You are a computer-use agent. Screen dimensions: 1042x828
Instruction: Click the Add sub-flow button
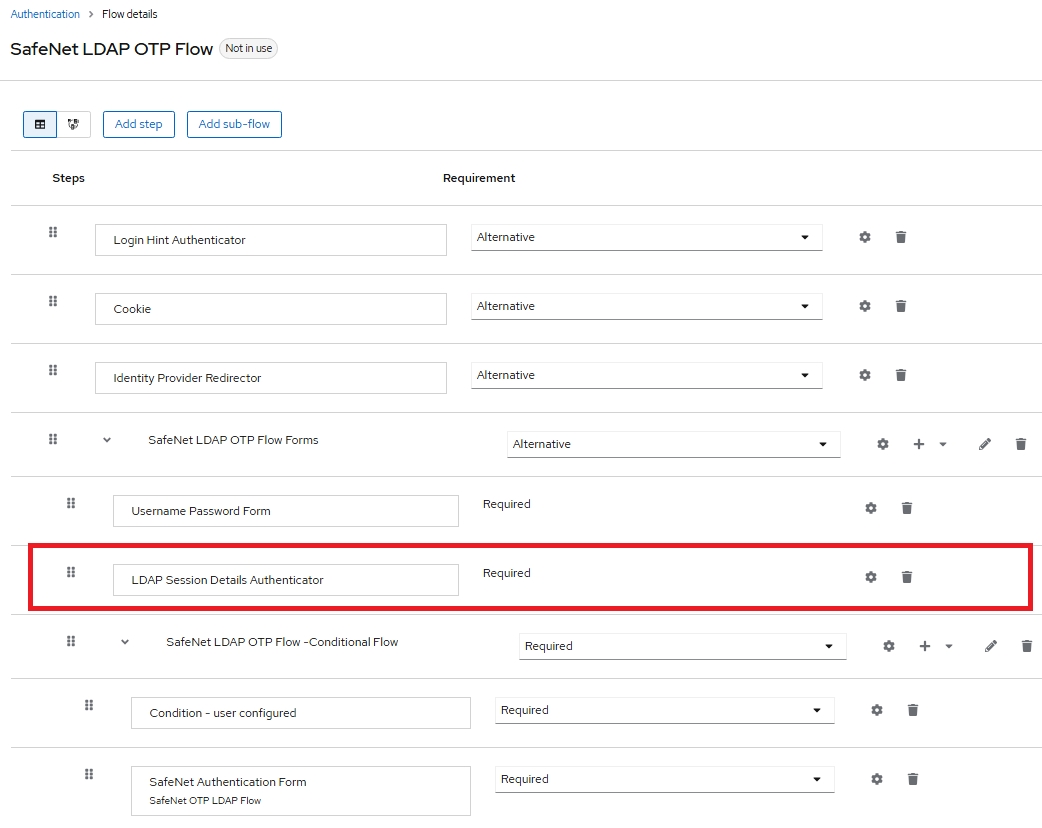coord(234,124)
